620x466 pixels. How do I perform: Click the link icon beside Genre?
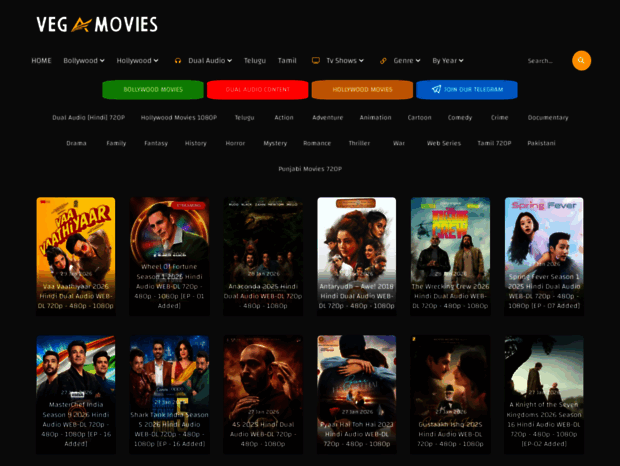coord(383,61)
